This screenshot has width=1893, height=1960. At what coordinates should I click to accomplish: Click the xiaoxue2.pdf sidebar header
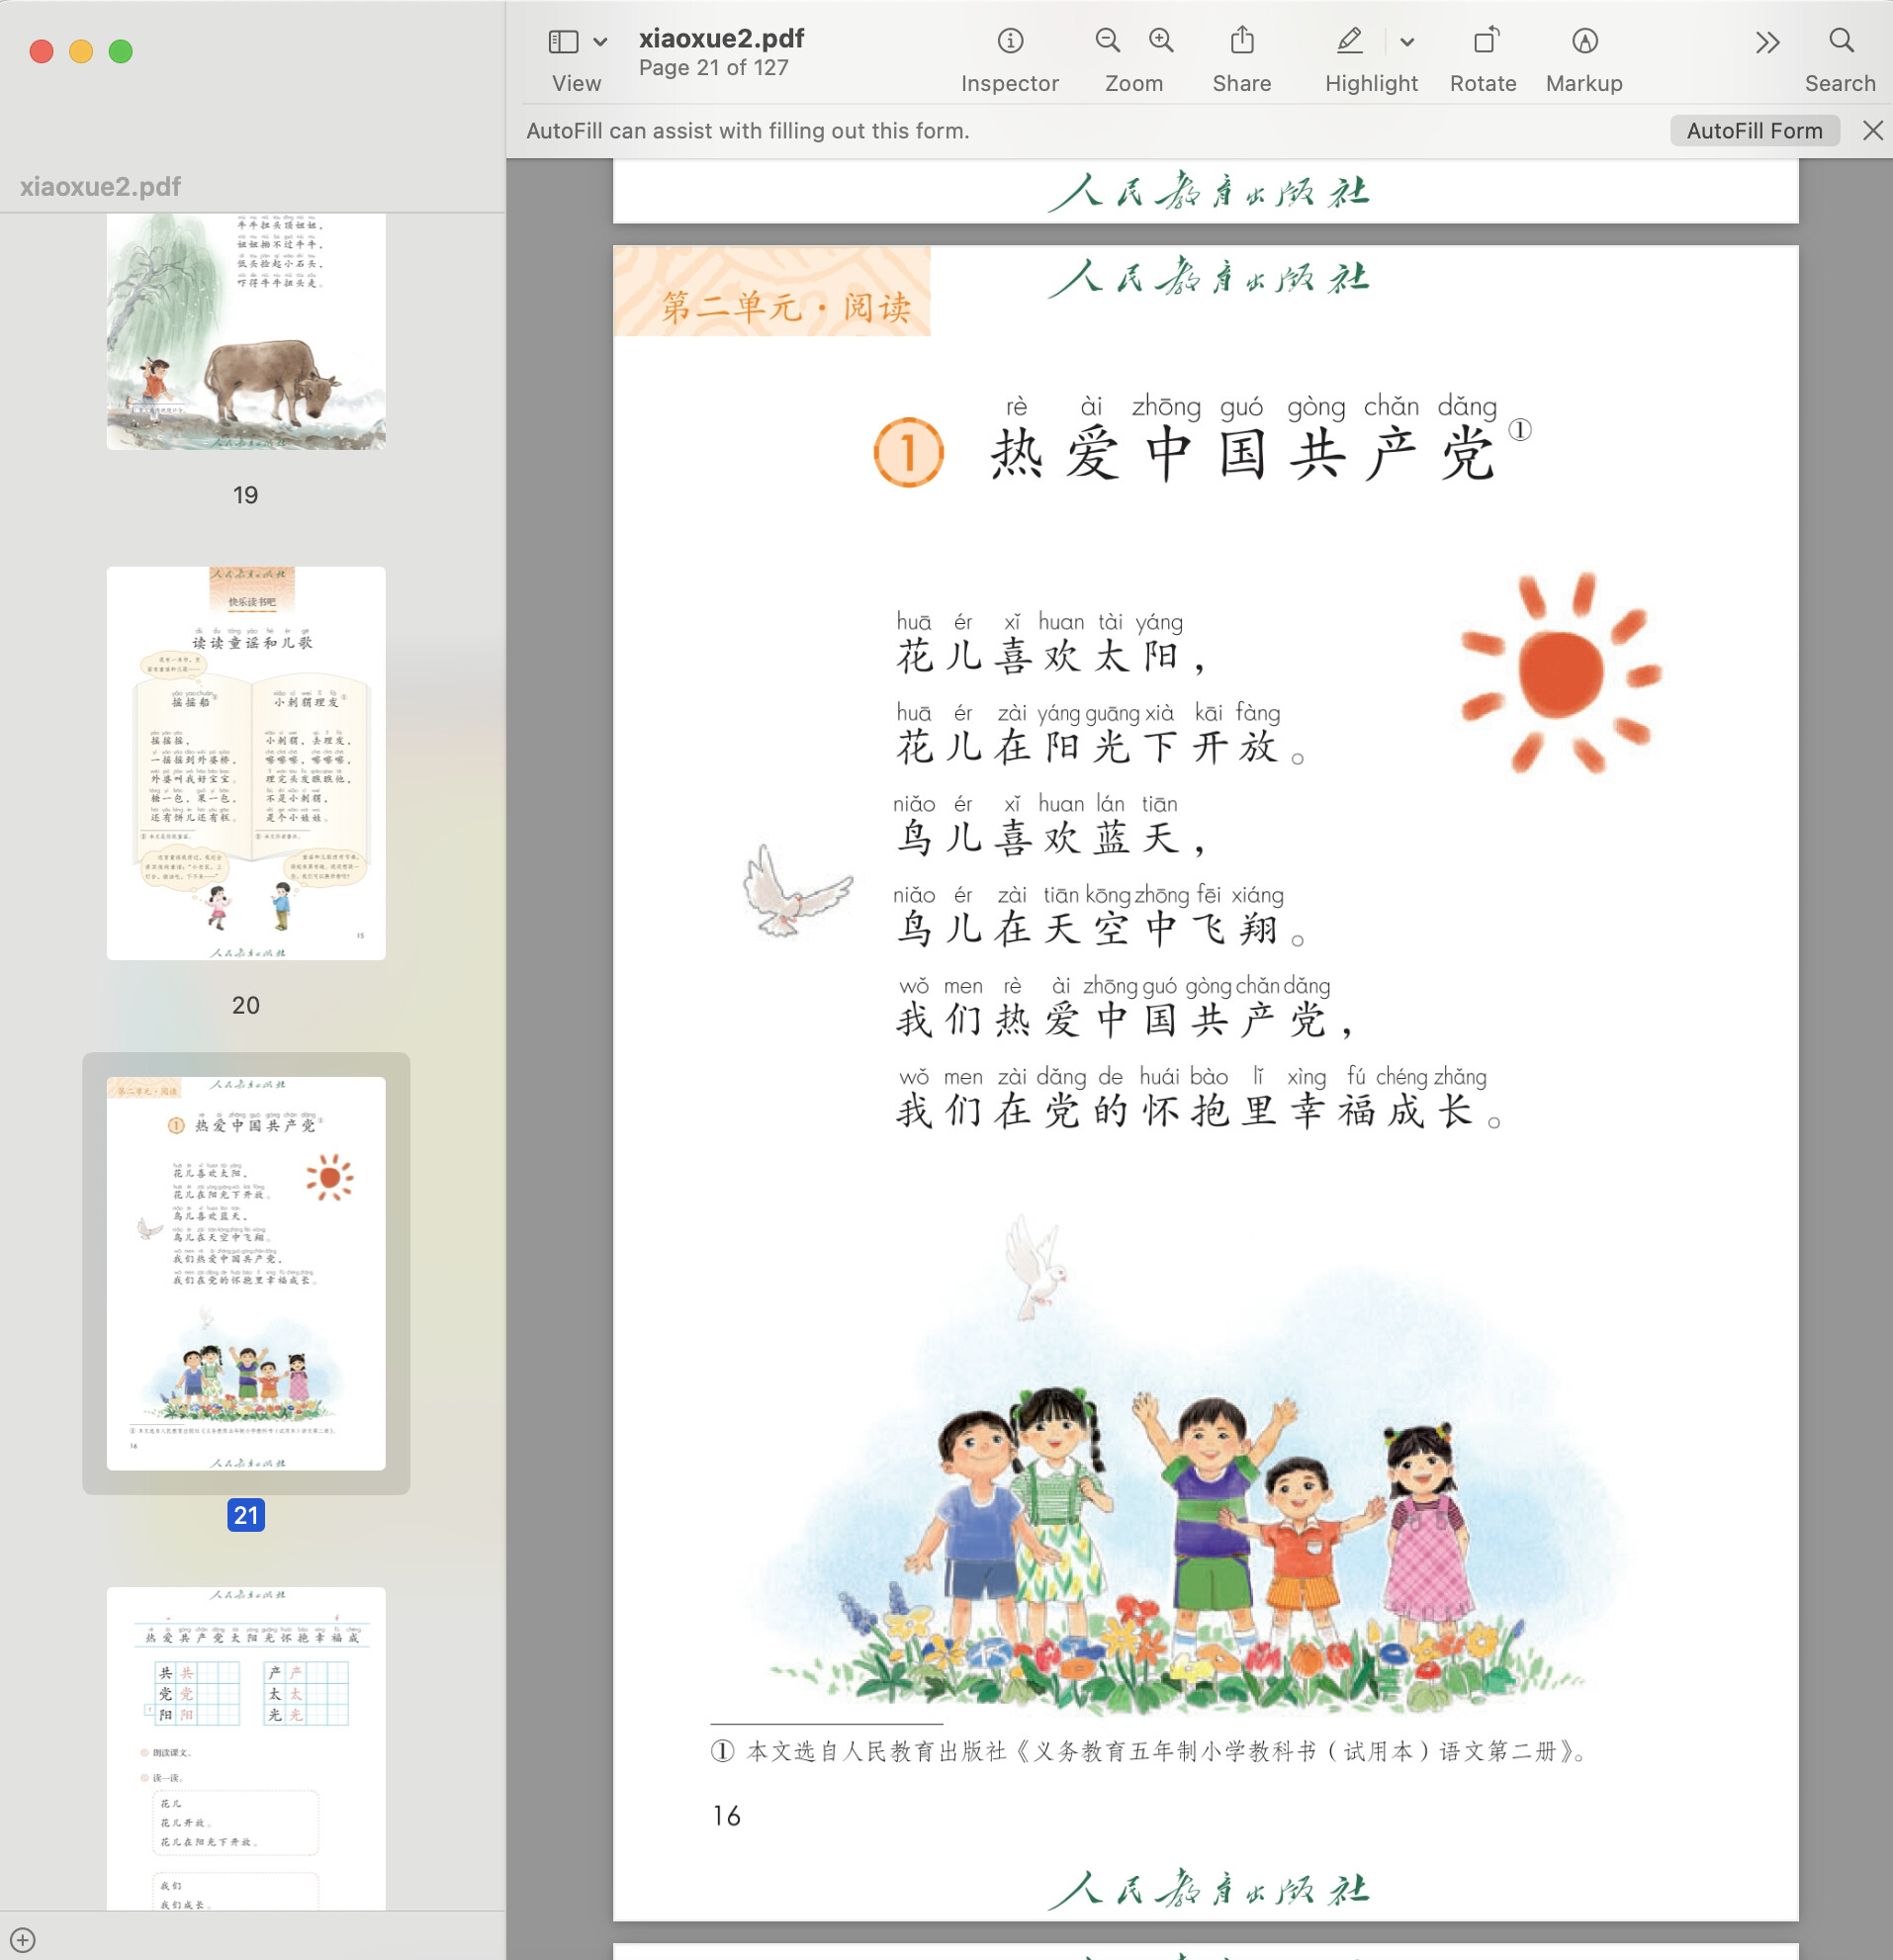(x=100, y=186)
